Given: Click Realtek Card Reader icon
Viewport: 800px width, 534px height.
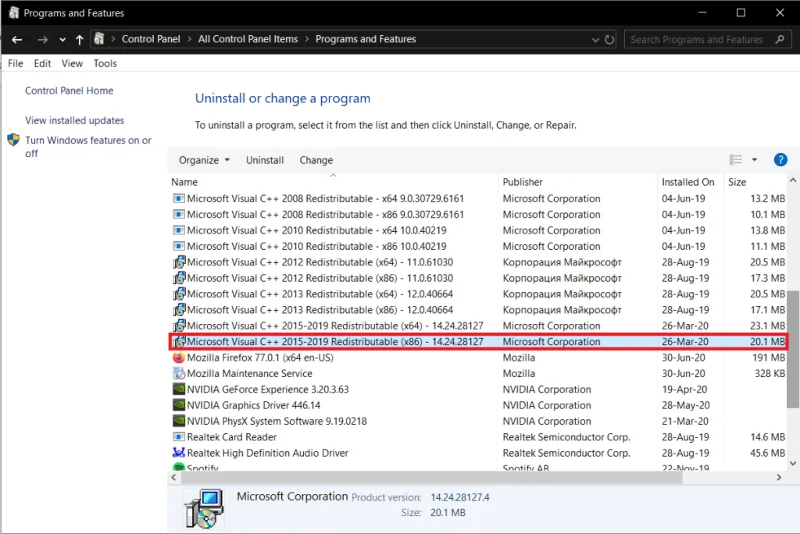Looking at the screenshot, I should tap(179, 437).
